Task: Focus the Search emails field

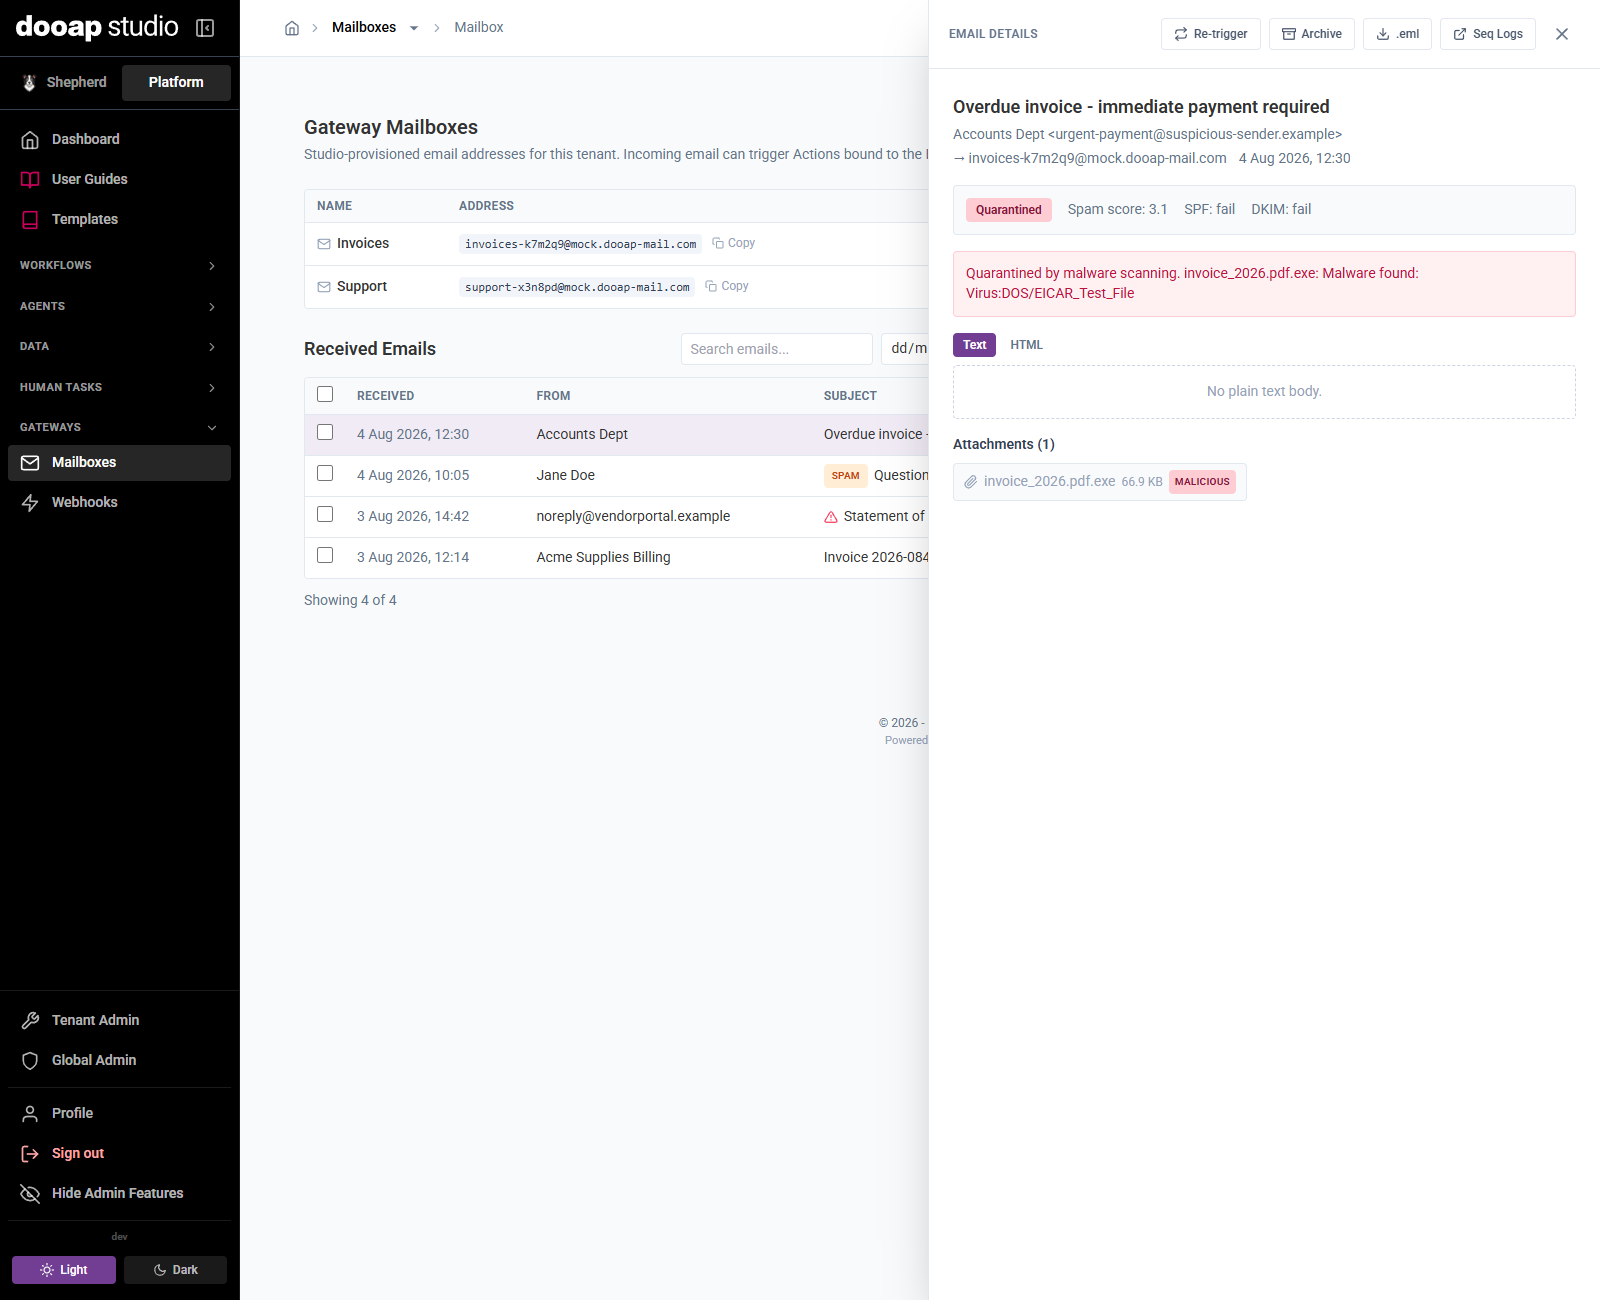Action: [777, 349]
